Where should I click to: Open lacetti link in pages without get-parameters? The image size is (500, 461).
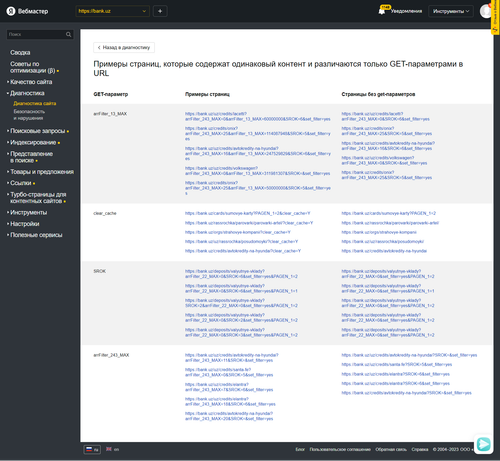pos(385,116)
